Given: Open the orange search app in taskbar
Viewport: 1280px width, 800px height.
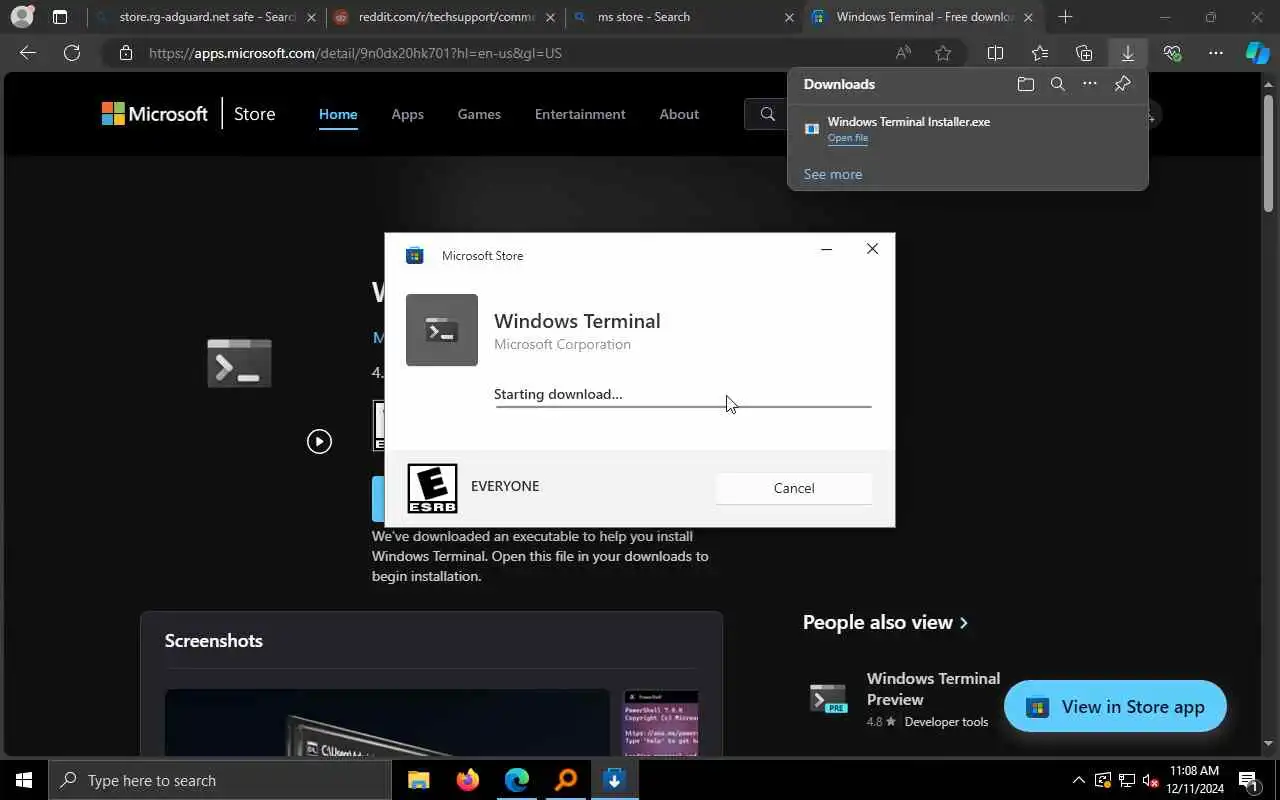Looking at the screenshot, I should tap(565, 780).
